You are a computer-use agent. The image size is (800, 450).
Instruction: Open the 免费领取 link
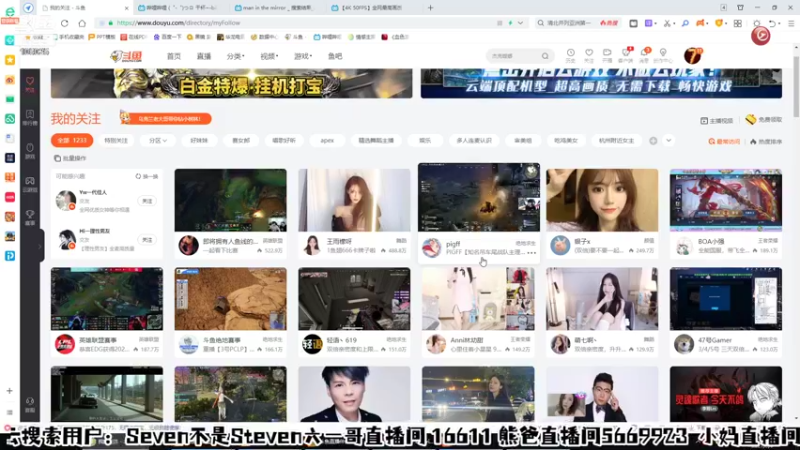pos(763,119)
